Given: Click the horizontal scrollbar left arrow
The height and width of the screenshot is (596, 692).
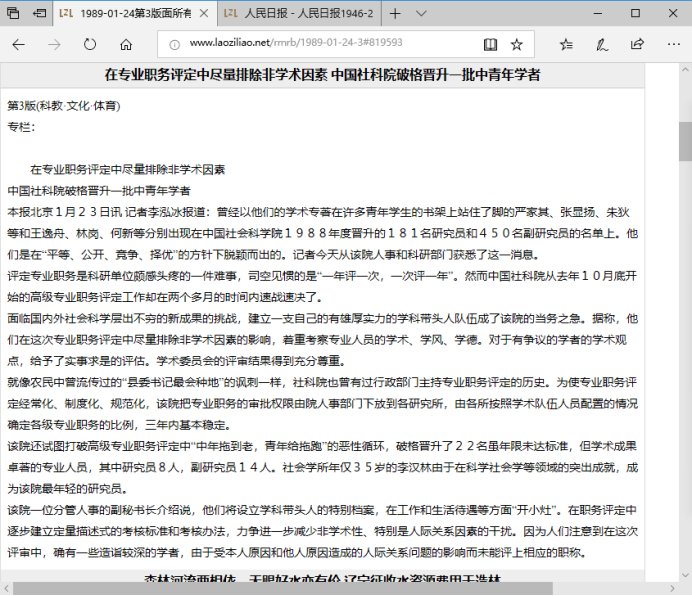Looking at the screenshot, I should pyautogui.click(x=6, y=588).
